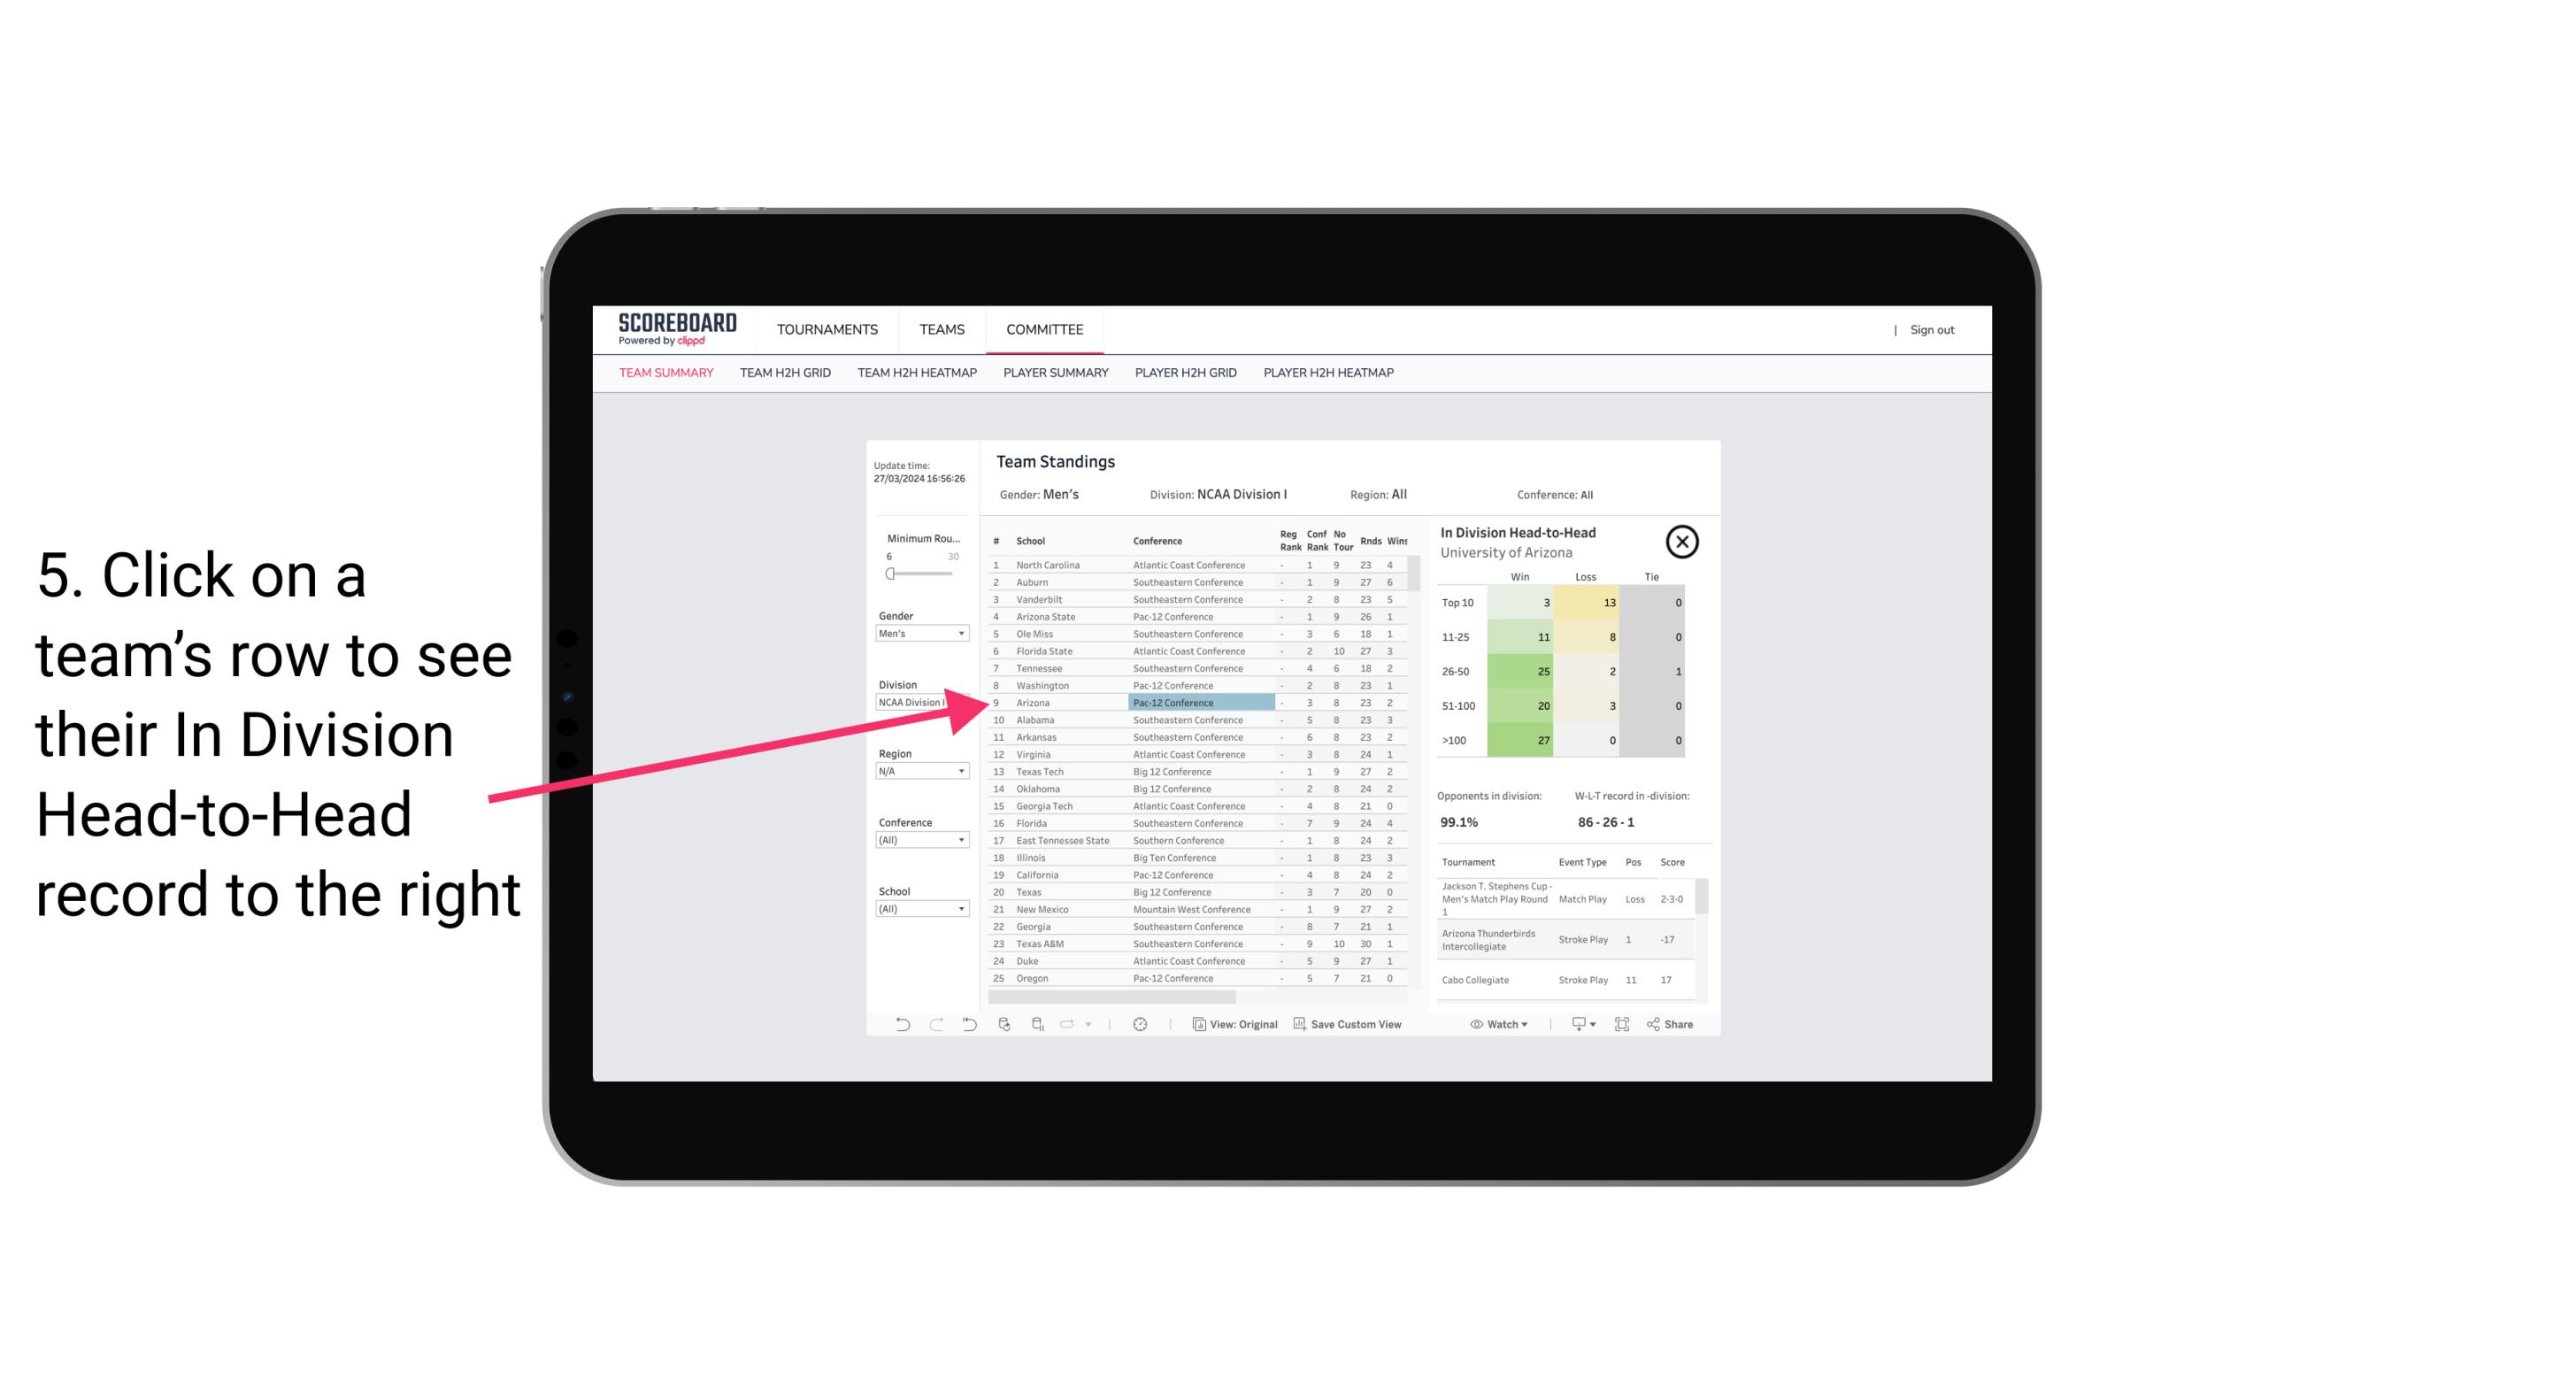Click the download/export icon in toolbar
Viewport: 2576px width, 1386px height.
click(1573, 1024)
